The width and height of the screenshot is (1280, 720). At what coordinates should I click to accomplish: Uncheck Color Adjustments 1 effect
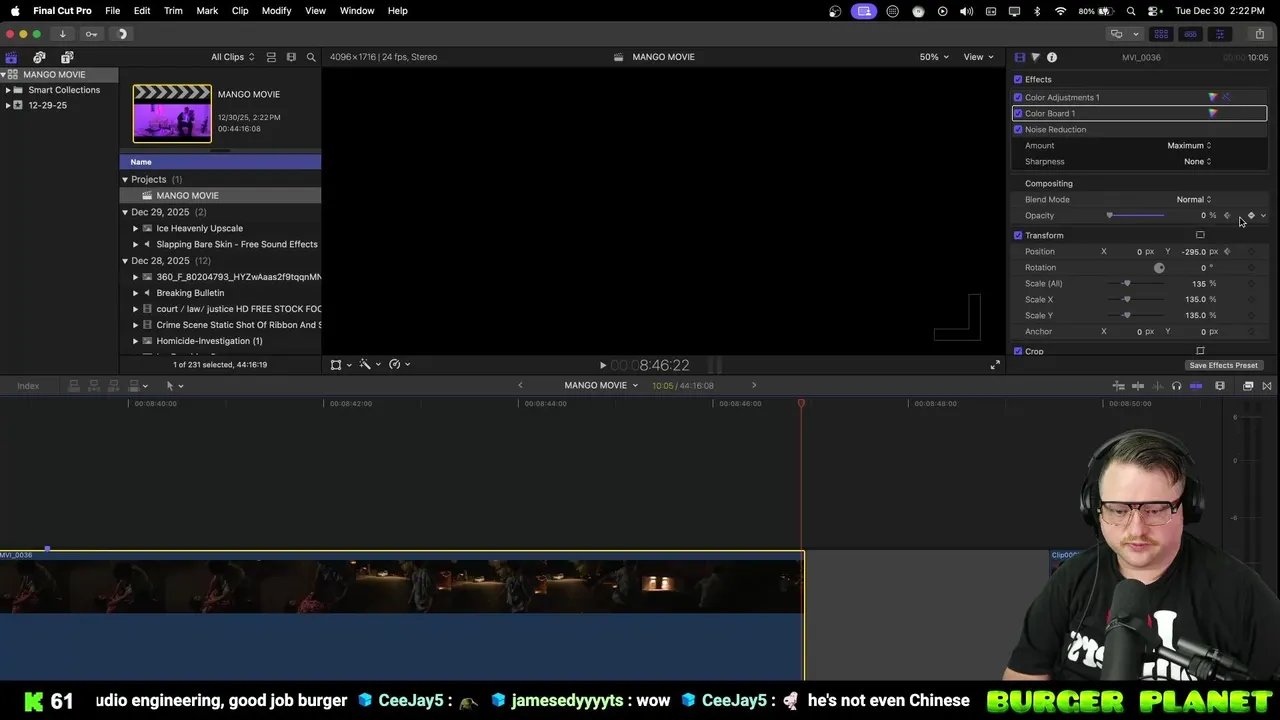(1018, 97)
